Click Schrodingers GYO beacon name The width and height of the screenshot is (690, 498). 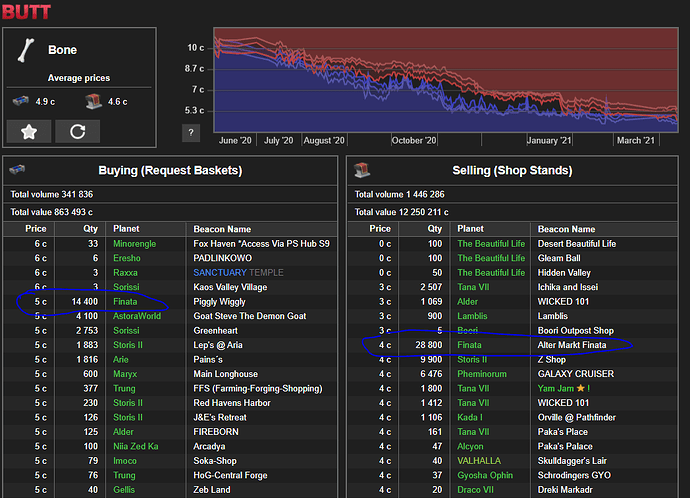click(x=574, y=475)
